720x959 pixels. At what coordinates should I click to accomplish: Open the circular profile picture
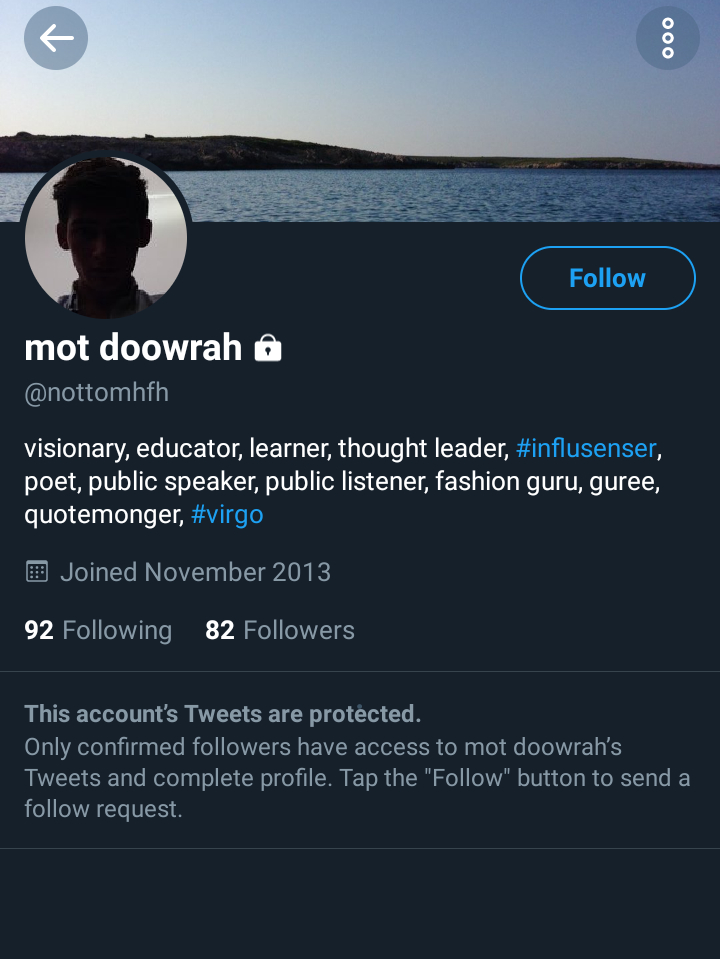tap(106, 236)
